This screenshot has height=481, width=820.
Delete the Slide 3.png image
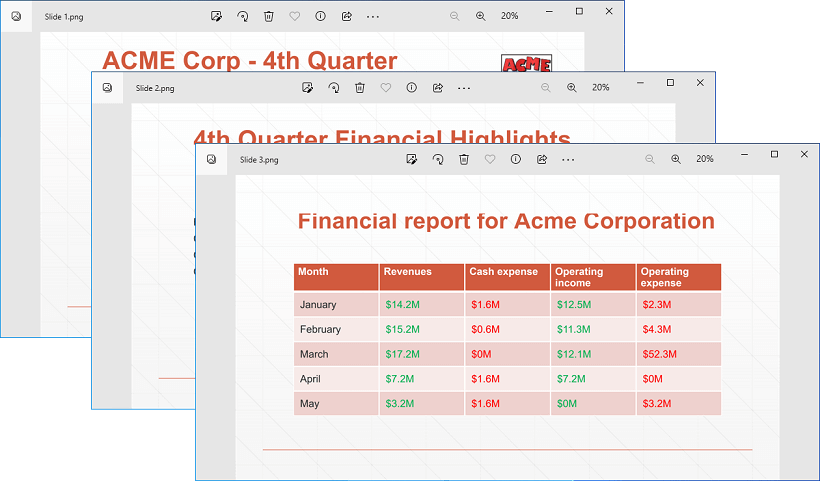[464, 159]
